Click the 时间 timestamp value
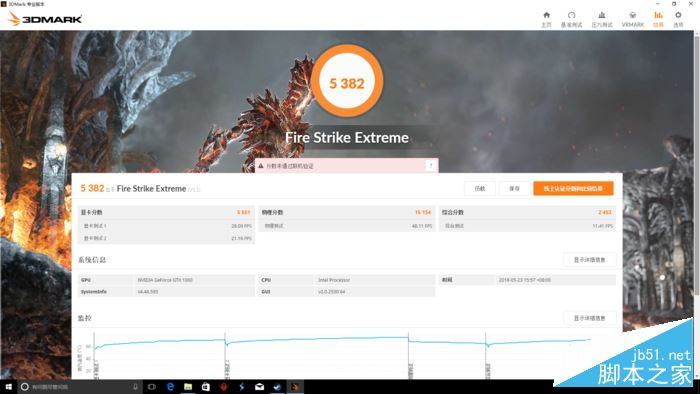Screen dimensions: 700x394 525,280
